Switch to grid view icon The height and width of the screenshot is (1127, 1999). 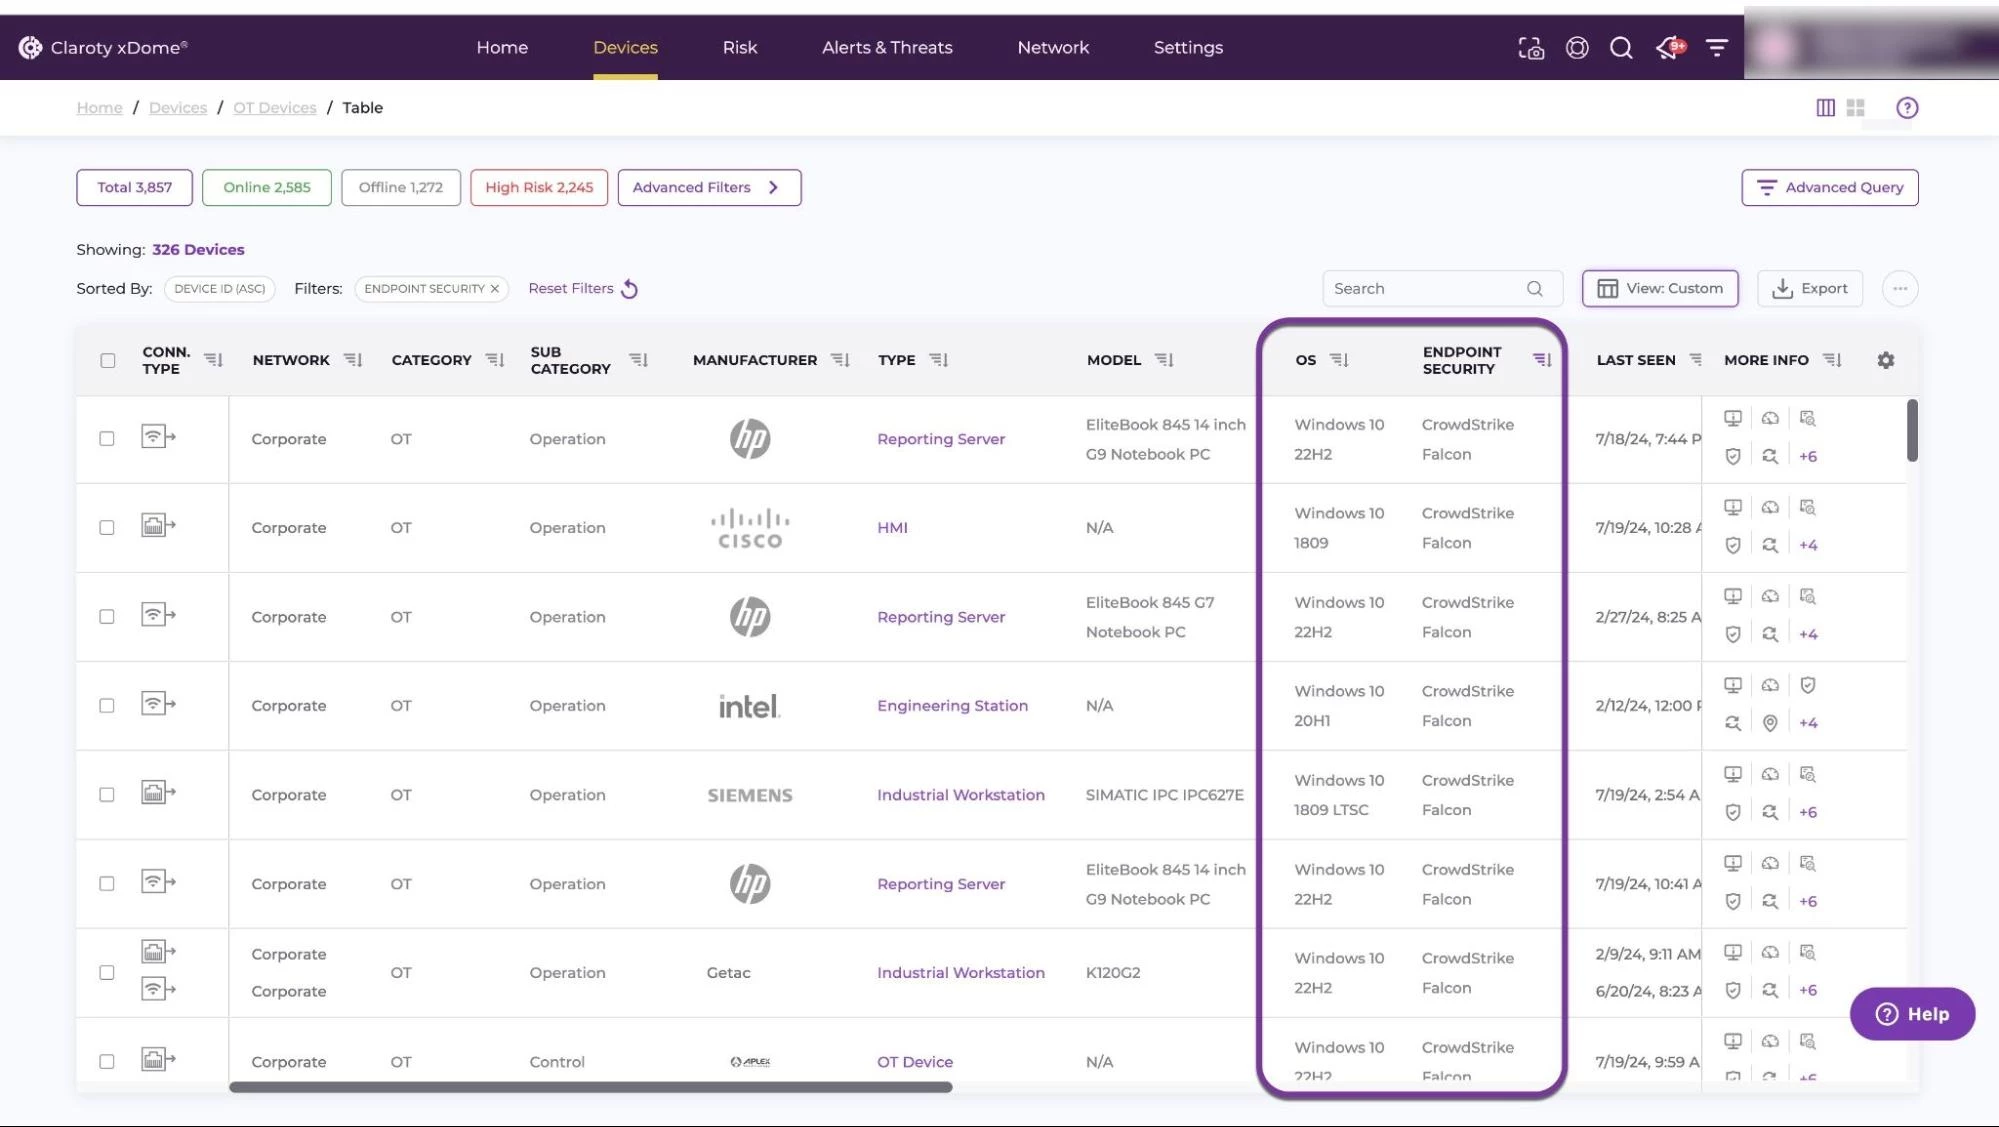coord(1856,107)
